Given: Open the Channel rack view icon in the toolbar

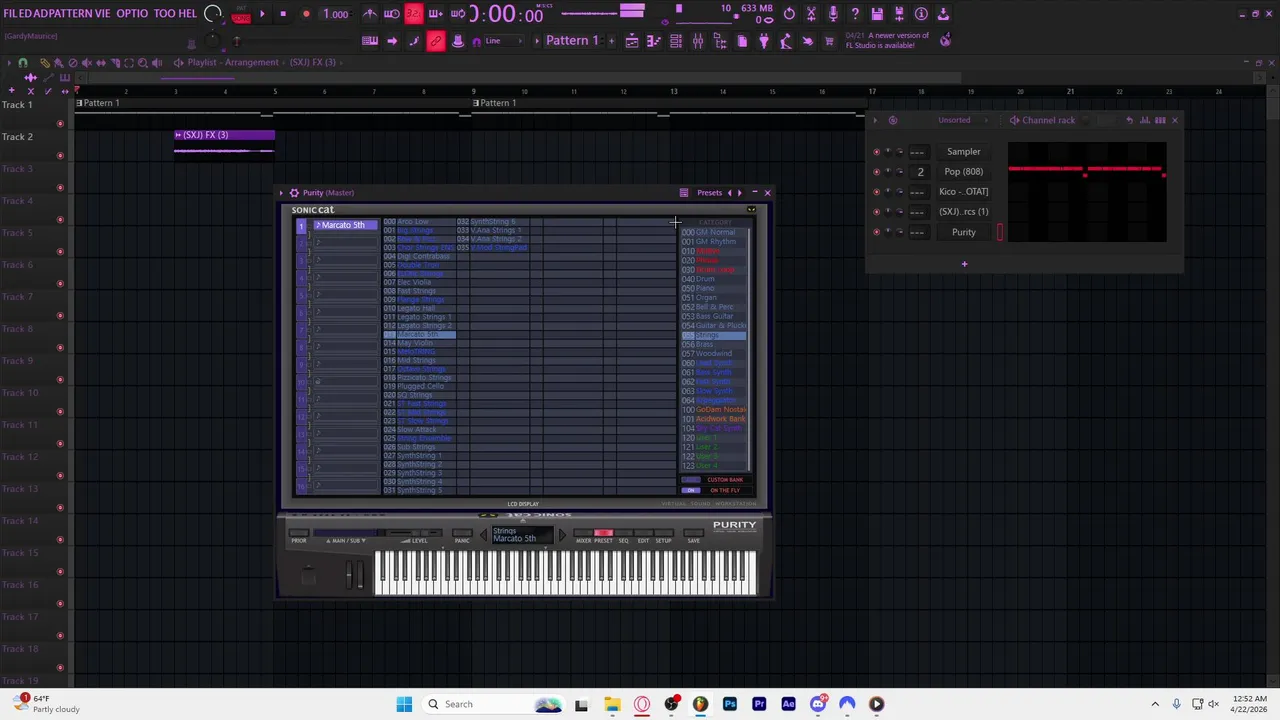Looking at the screenshot, I should (x=675, y=41).
